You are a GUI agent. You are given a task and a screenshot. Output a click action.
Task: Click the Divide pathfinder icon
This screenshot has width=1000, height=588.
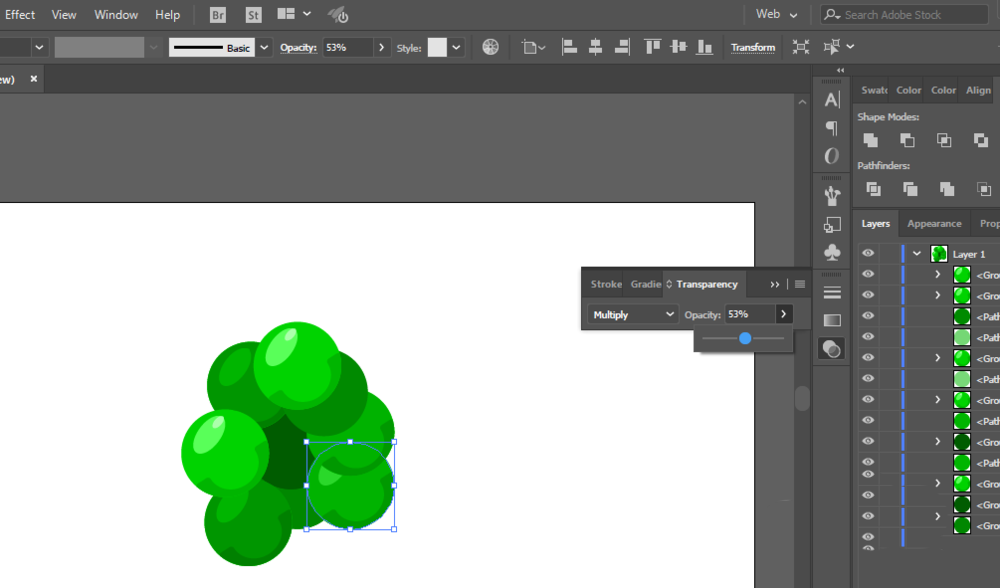(874, 189)
